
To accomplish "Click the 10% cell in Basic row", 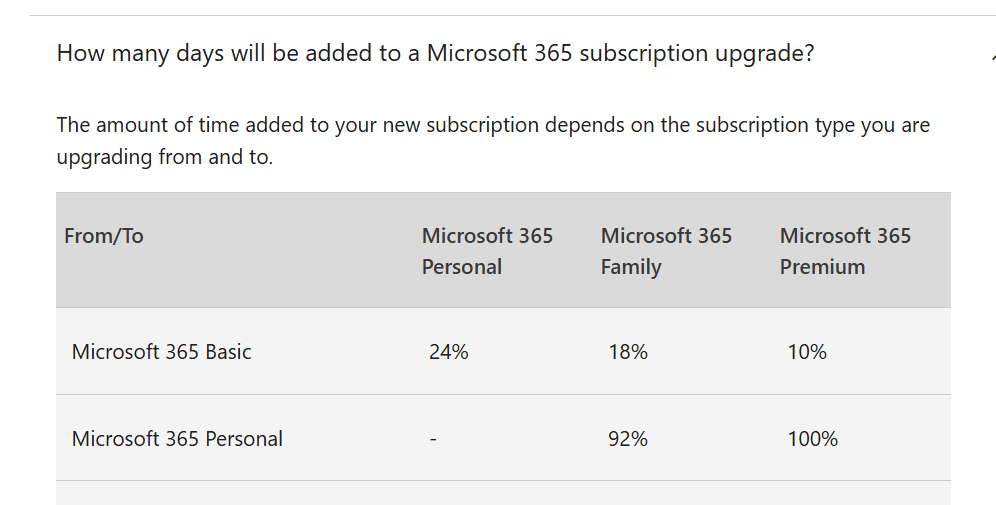I will 807,351.
